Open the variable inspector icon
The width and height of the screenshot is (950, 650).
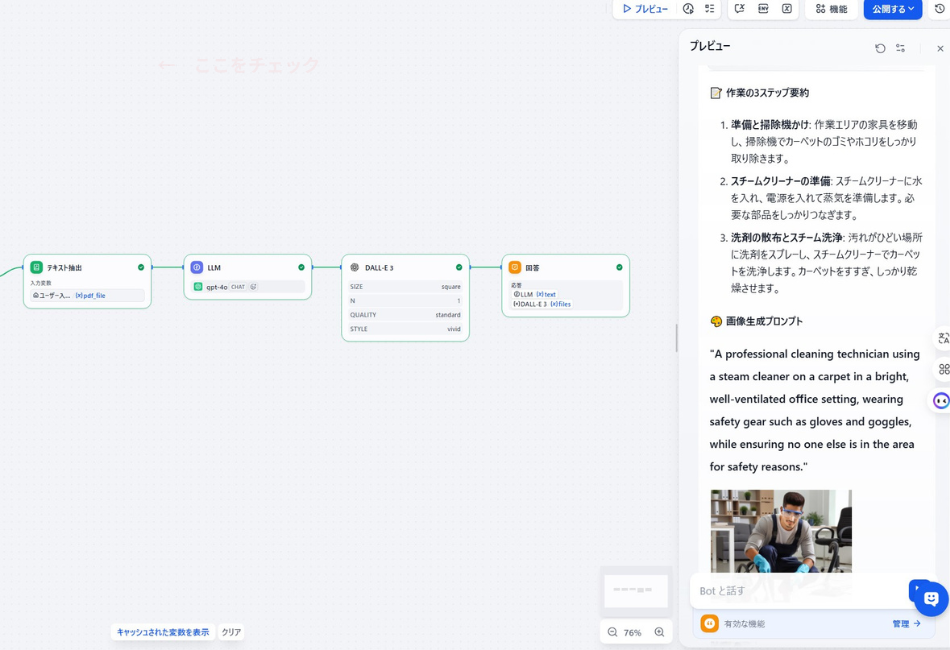click(x=789, y=9)
